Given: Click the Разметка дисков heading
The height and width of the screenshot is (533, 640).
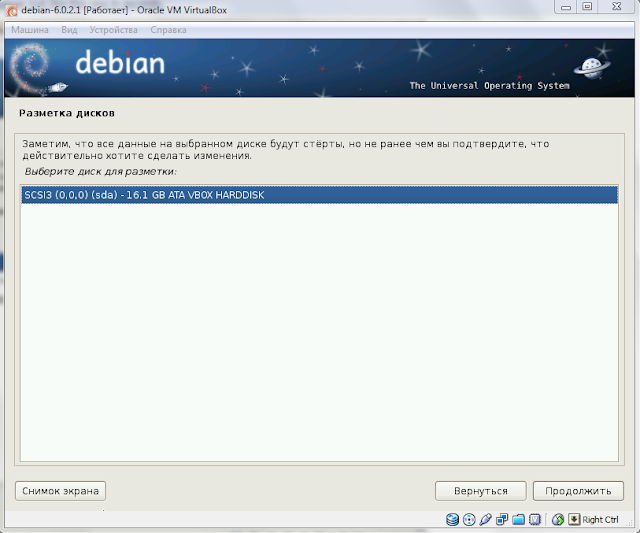Looking at the screenshot, I should click(67, 113).
